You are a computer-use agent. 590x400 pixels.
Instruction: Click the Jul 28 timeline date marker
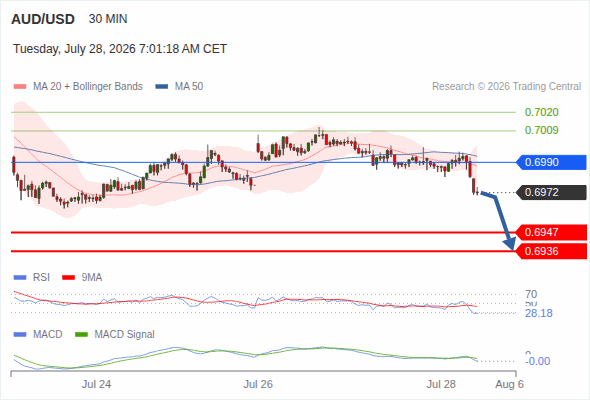441,384
